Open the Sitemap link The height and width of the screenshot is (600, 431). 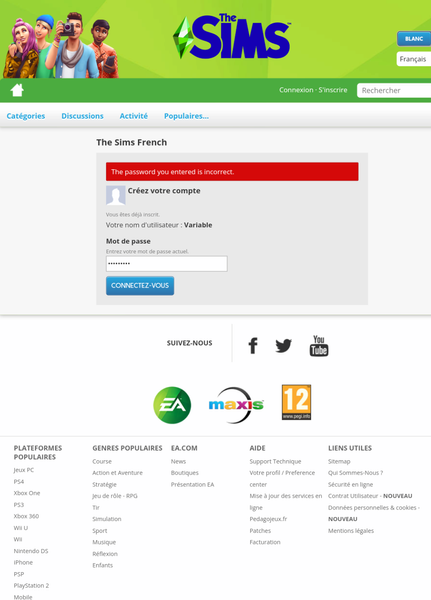(339, 461)
